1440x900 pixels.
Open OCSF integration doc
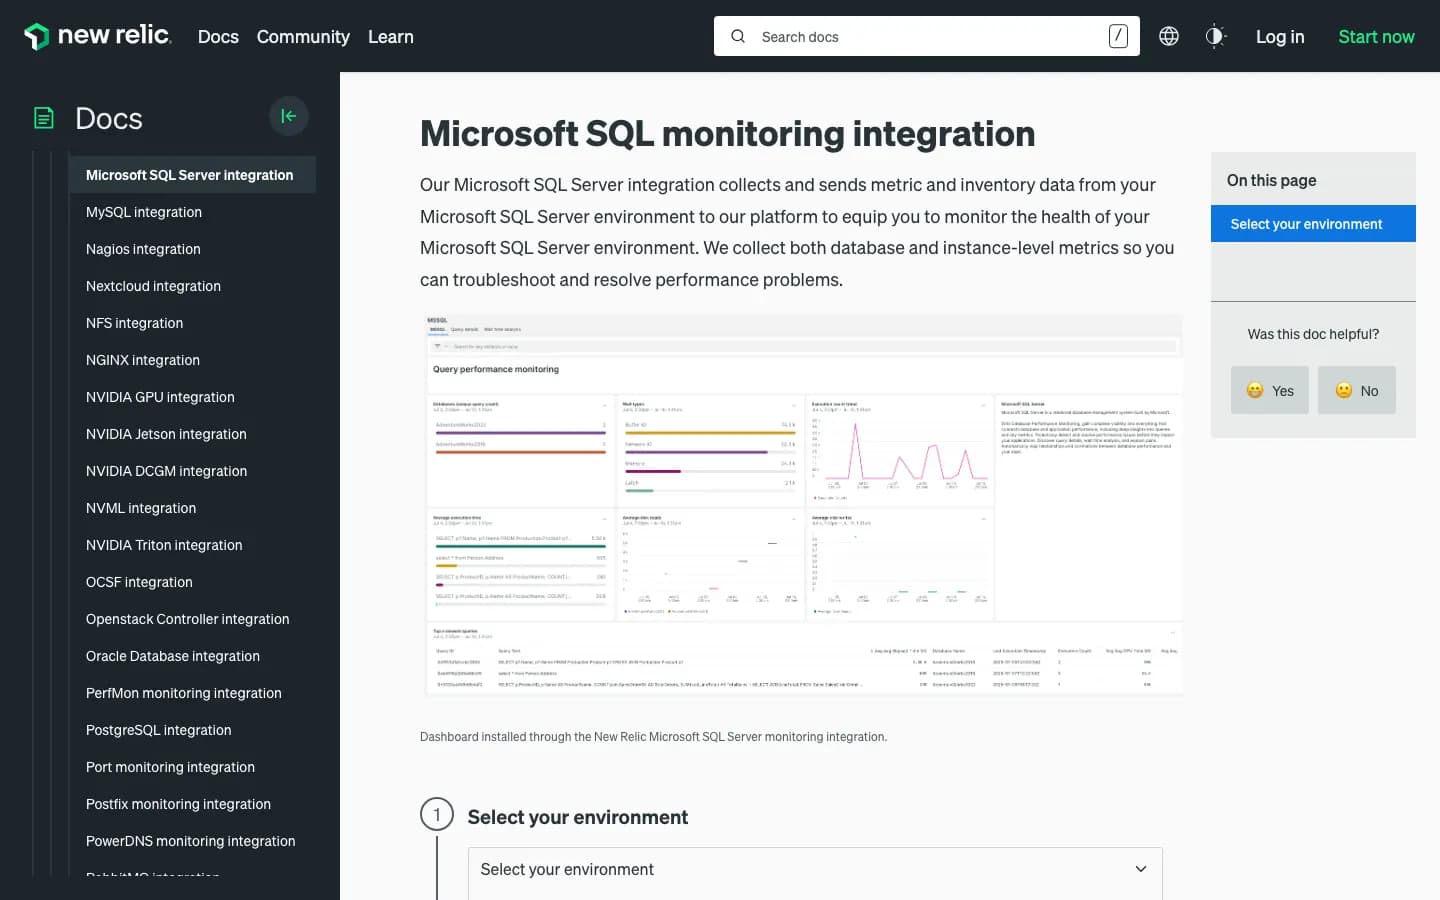[139, 582]
